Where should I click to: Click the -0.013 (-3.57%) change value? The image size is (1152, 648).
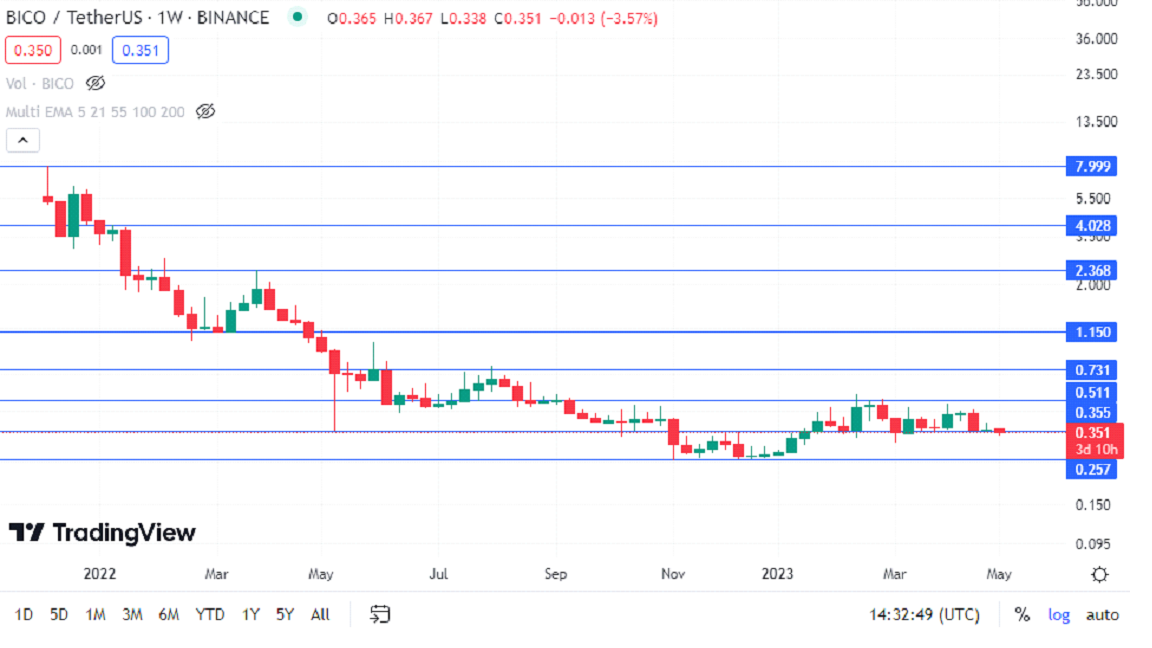[x=602, y=18]
